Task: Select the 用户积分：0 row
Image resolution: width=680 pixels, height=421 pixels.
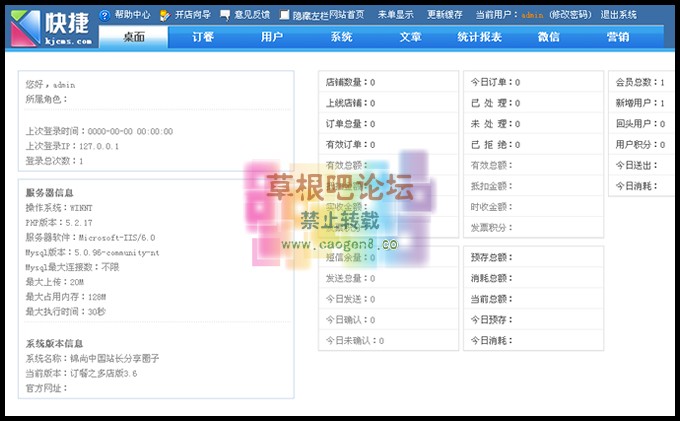Action: pyautogui.click(x=641, y=144)
